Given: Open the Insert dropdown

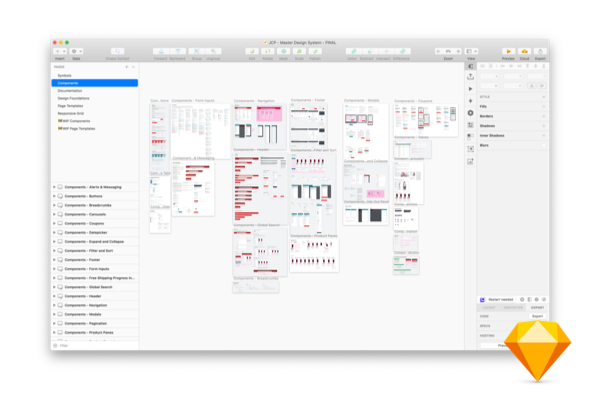Looking at the screenshot, I should [x=60, y=51].
